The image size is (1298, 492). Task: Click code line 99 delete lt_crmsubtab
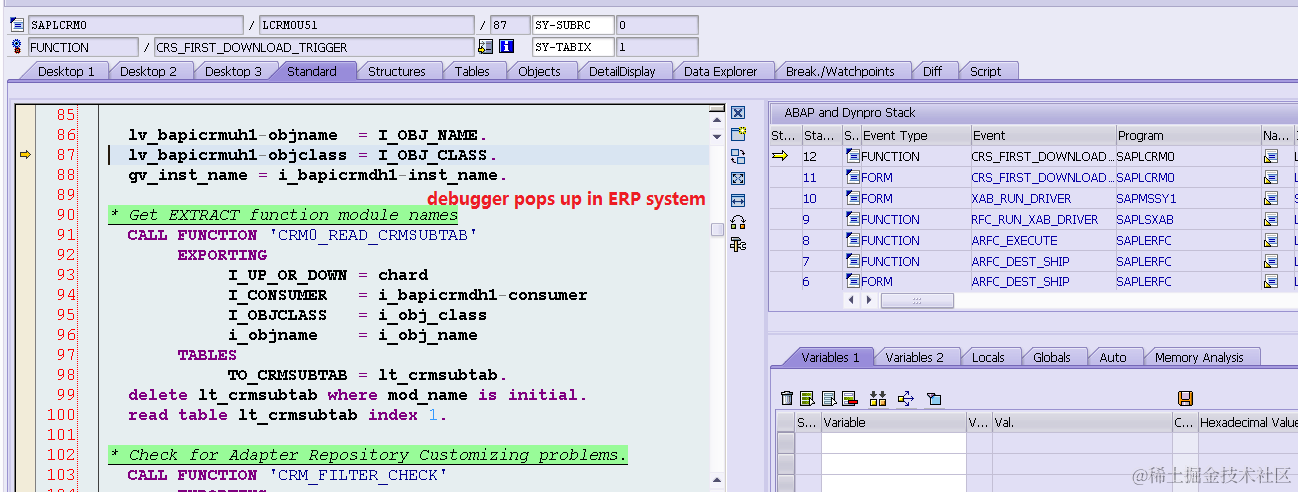point(358,395)
